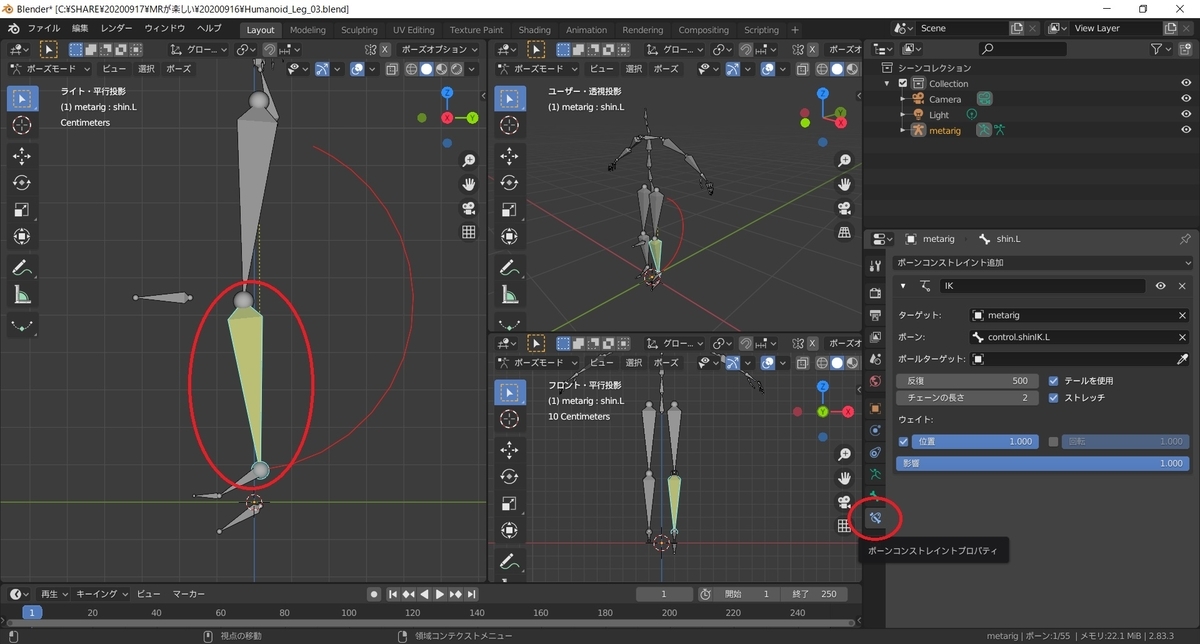The width and height of the screenshot is (1200, 644).
Task: Select rendered shading in left viewport header
Action: 456,69
